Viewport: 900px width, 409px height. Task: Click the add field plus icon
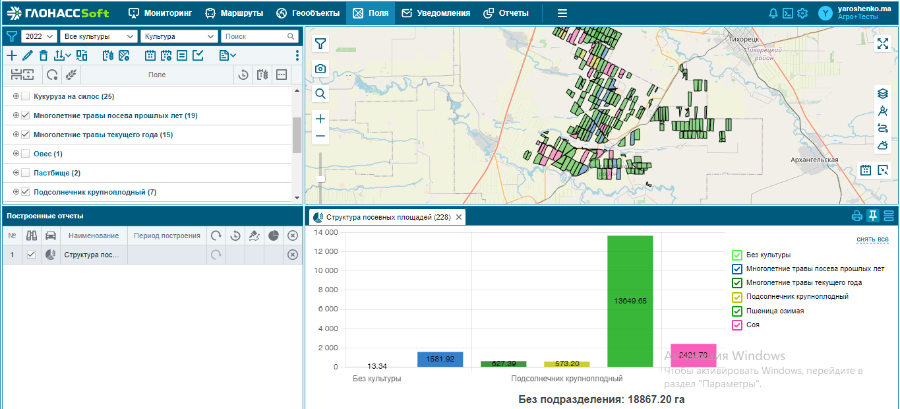12,55
